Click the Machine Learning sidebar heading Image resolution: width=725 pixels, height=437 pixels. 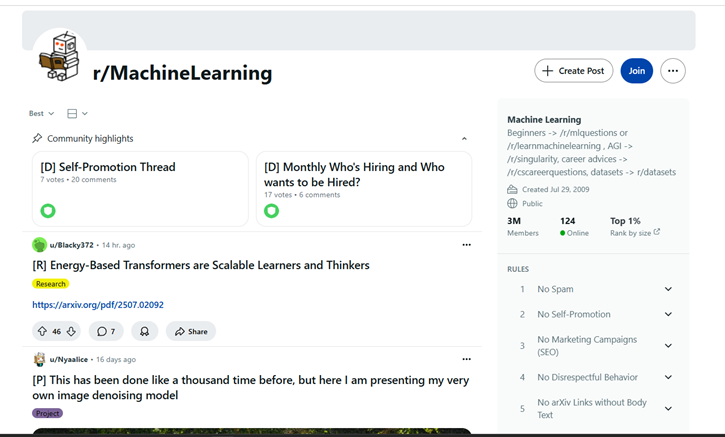[x=544, y=119]
